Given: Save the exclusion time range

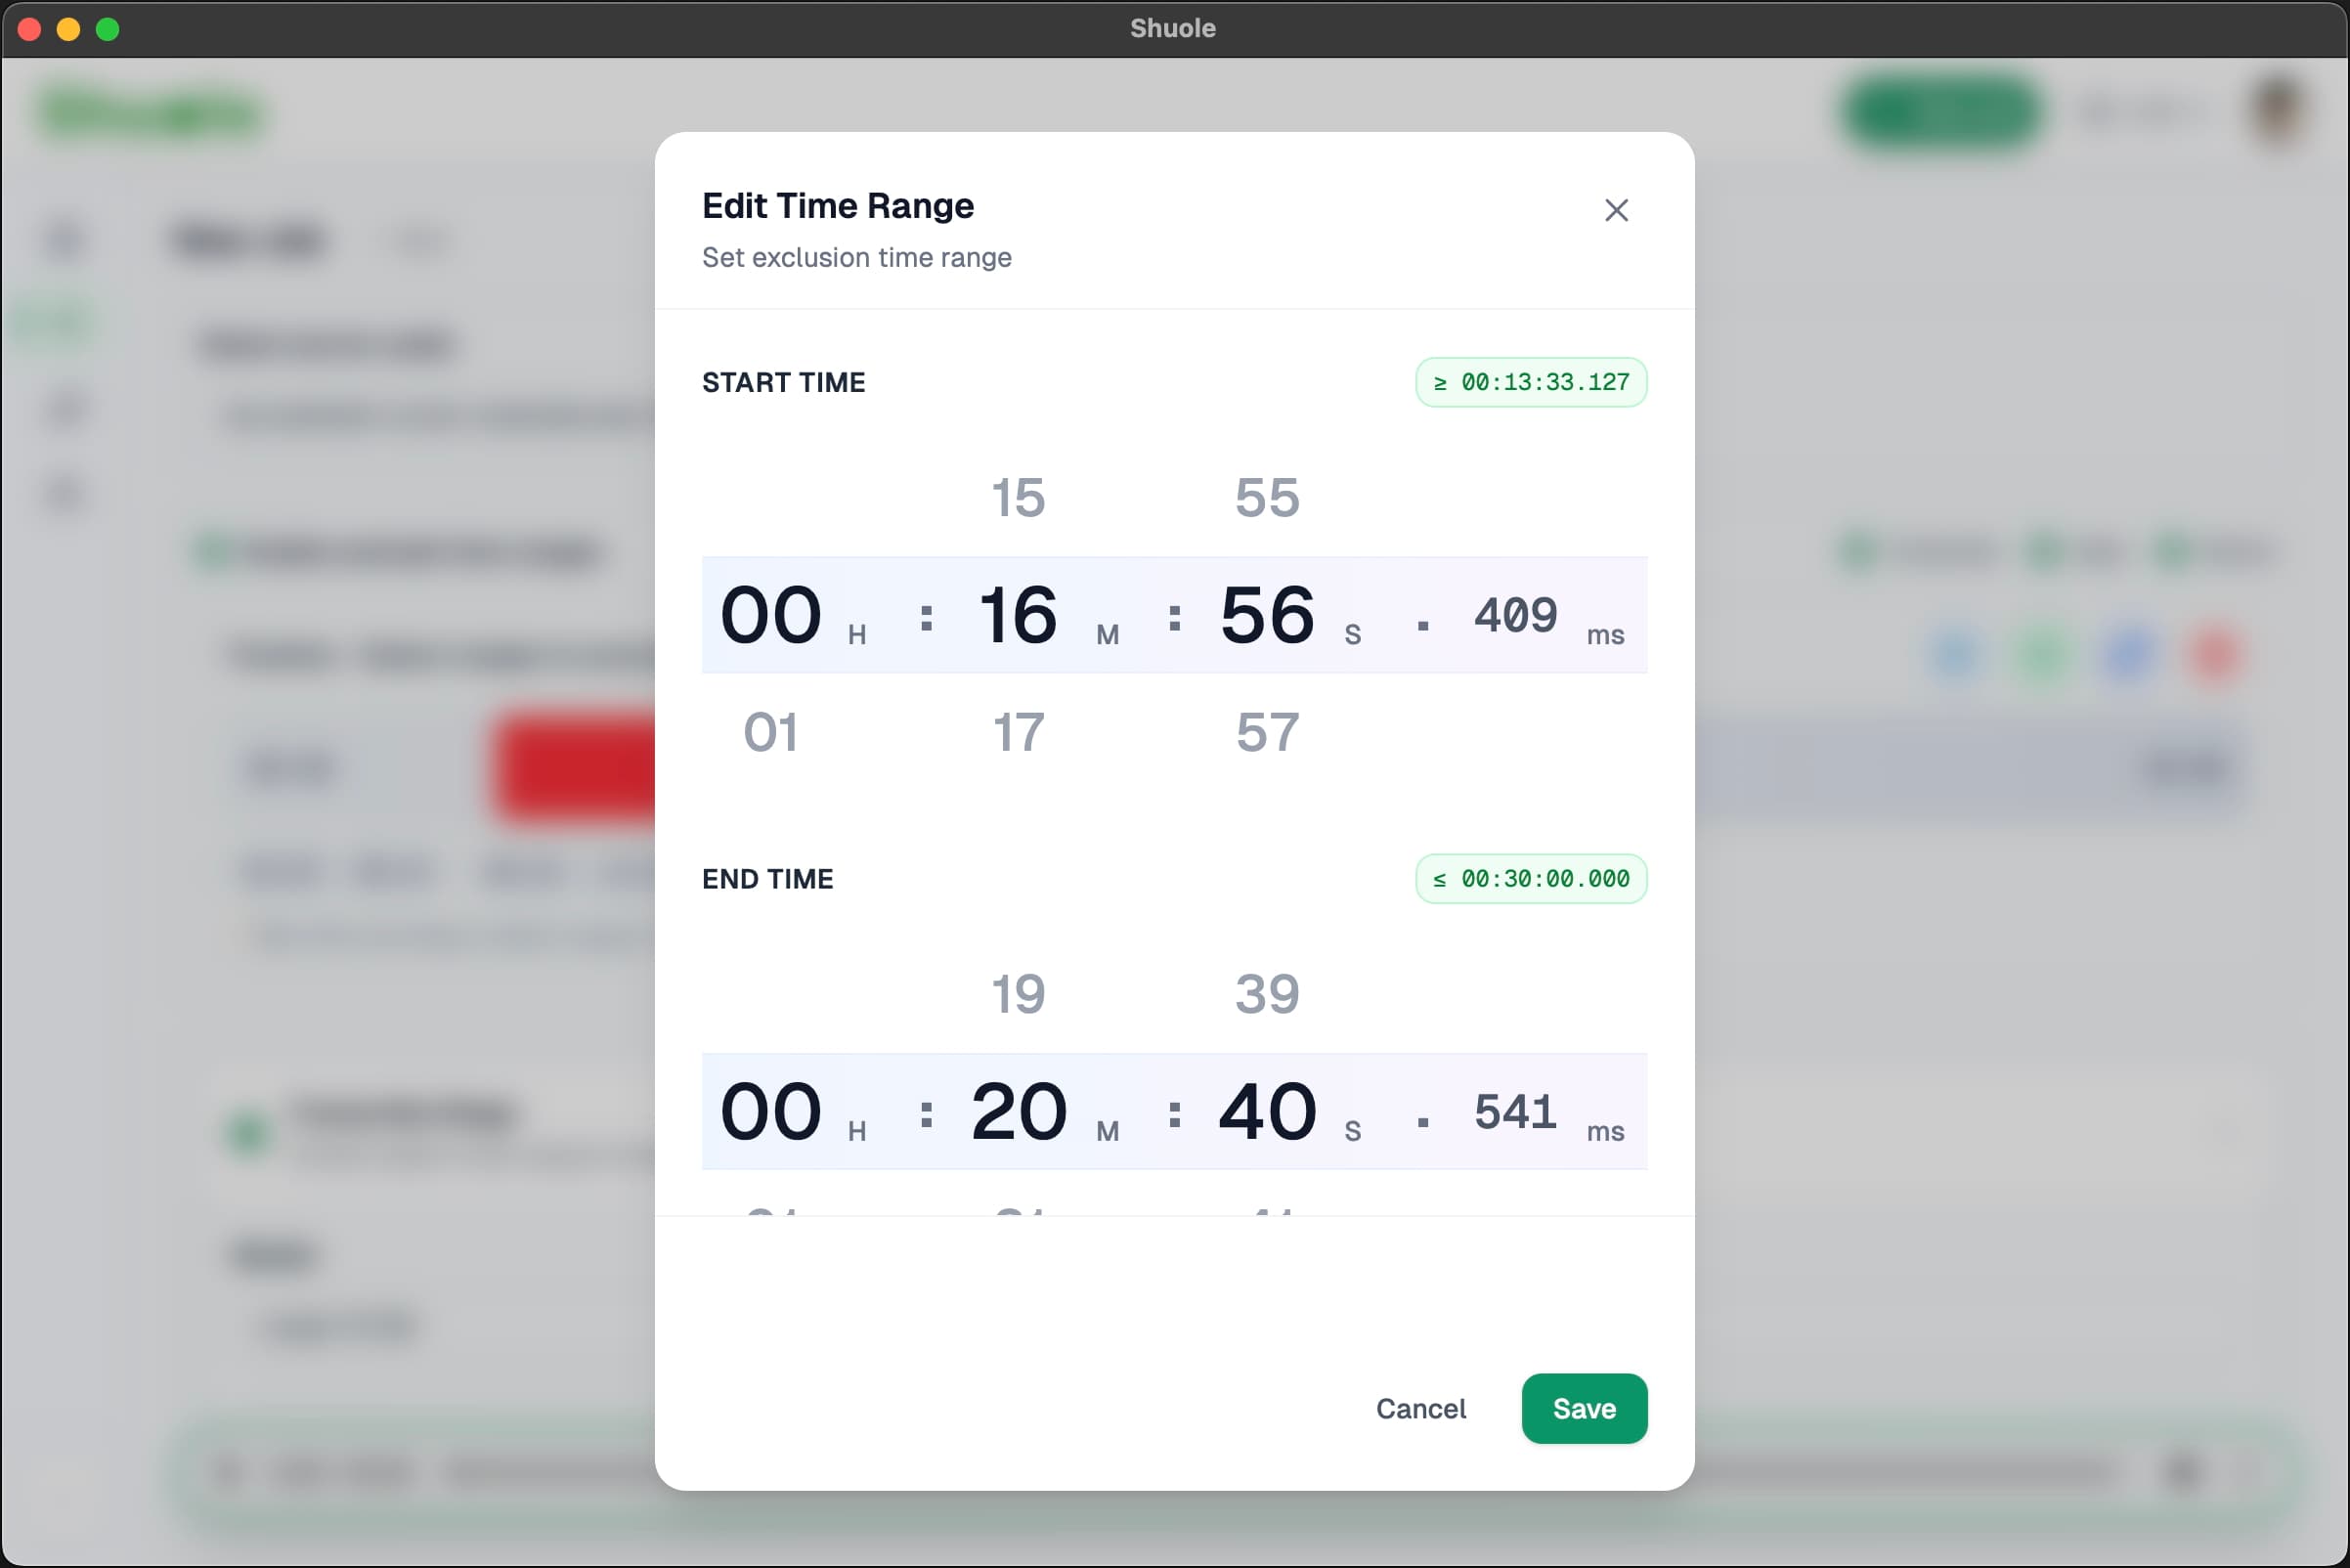Looking at the screenshot, I should (x=1583, y=1408).
